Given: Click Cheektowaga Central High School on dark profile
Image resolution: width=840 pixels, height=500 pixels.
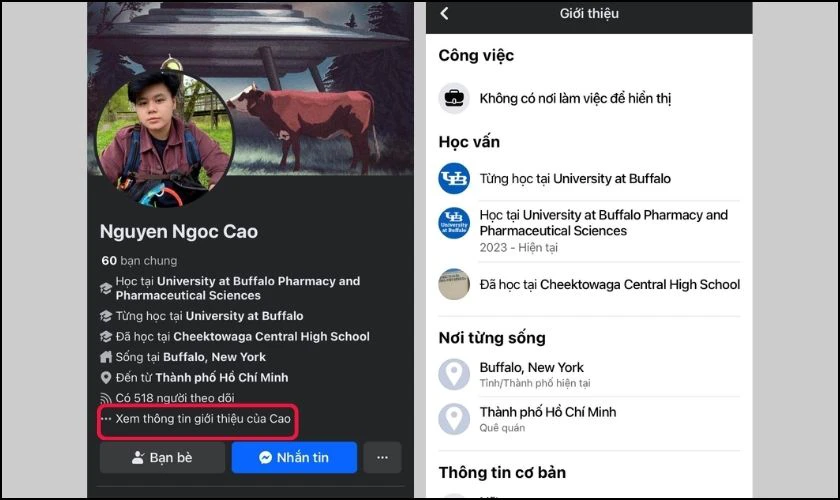Looking at the screenshot, I should [x=243, y=337].
